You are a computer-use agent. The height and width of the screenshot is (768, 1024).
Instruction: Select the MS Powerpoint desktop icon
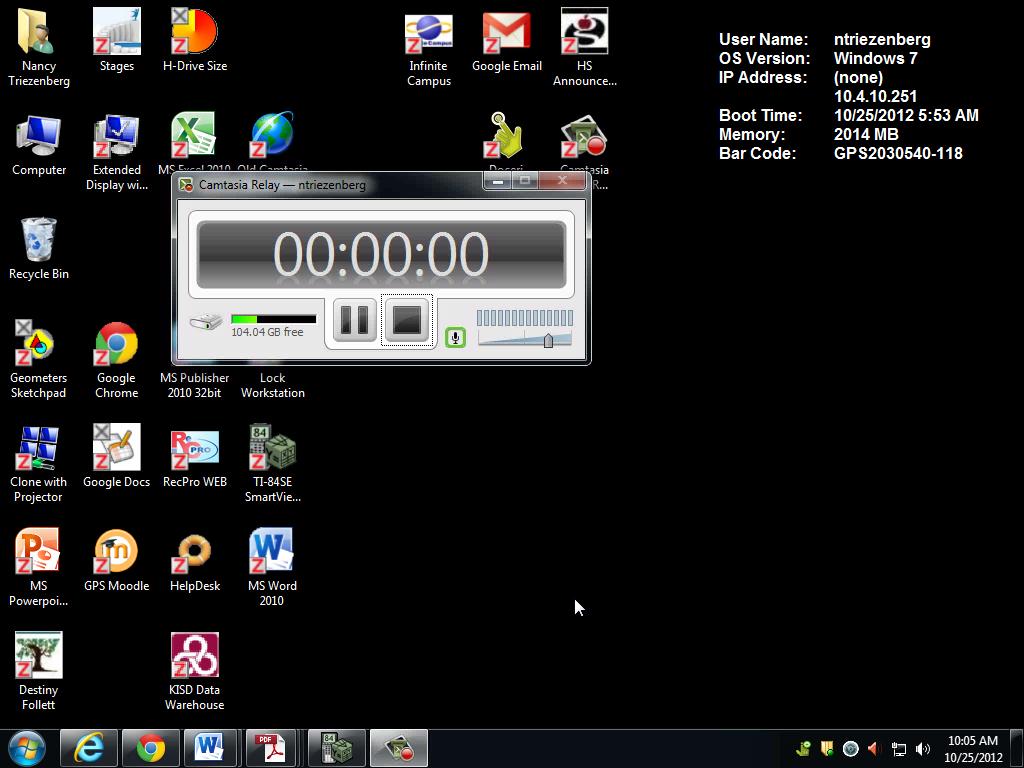39,567
